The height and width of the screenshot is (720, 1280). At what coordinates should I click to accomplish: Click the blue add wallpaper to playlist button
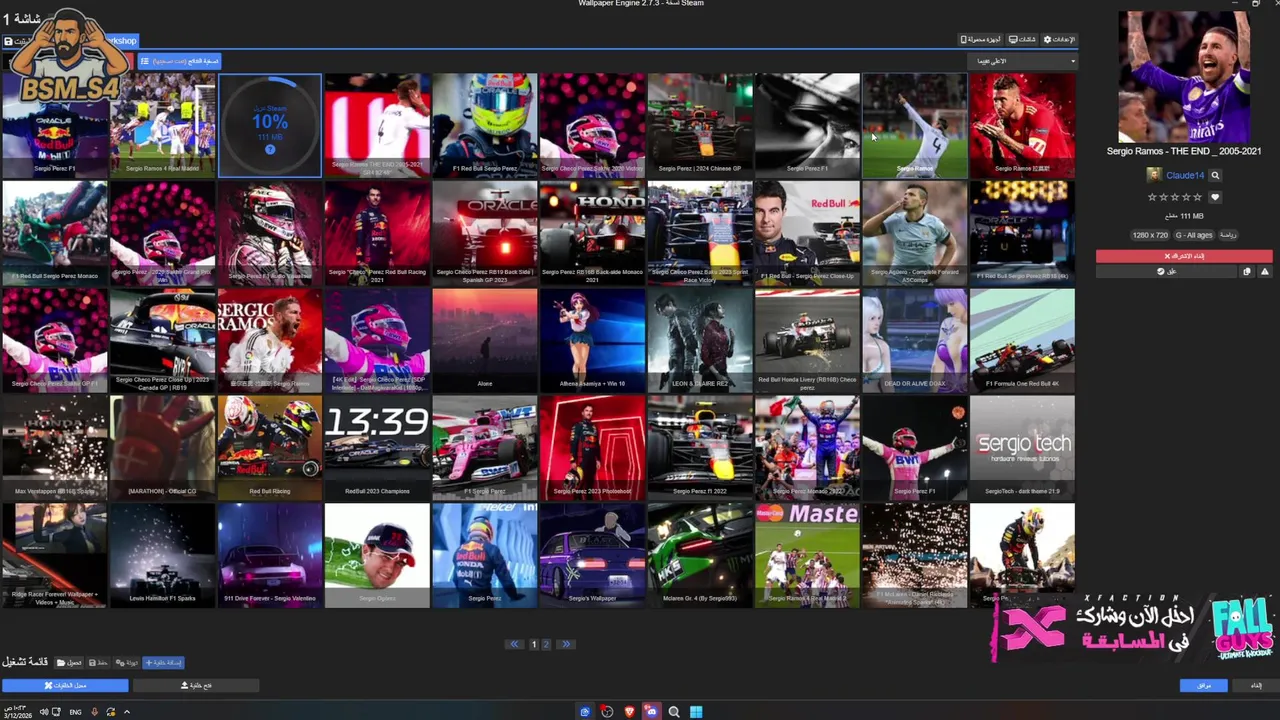click(163, 662)
